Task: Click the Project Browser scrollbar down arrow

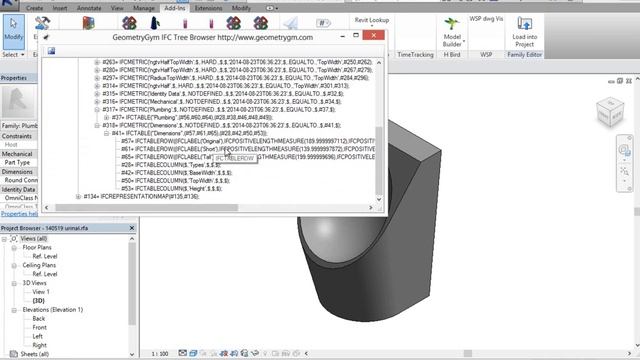Action: click(x=132, y=354)
